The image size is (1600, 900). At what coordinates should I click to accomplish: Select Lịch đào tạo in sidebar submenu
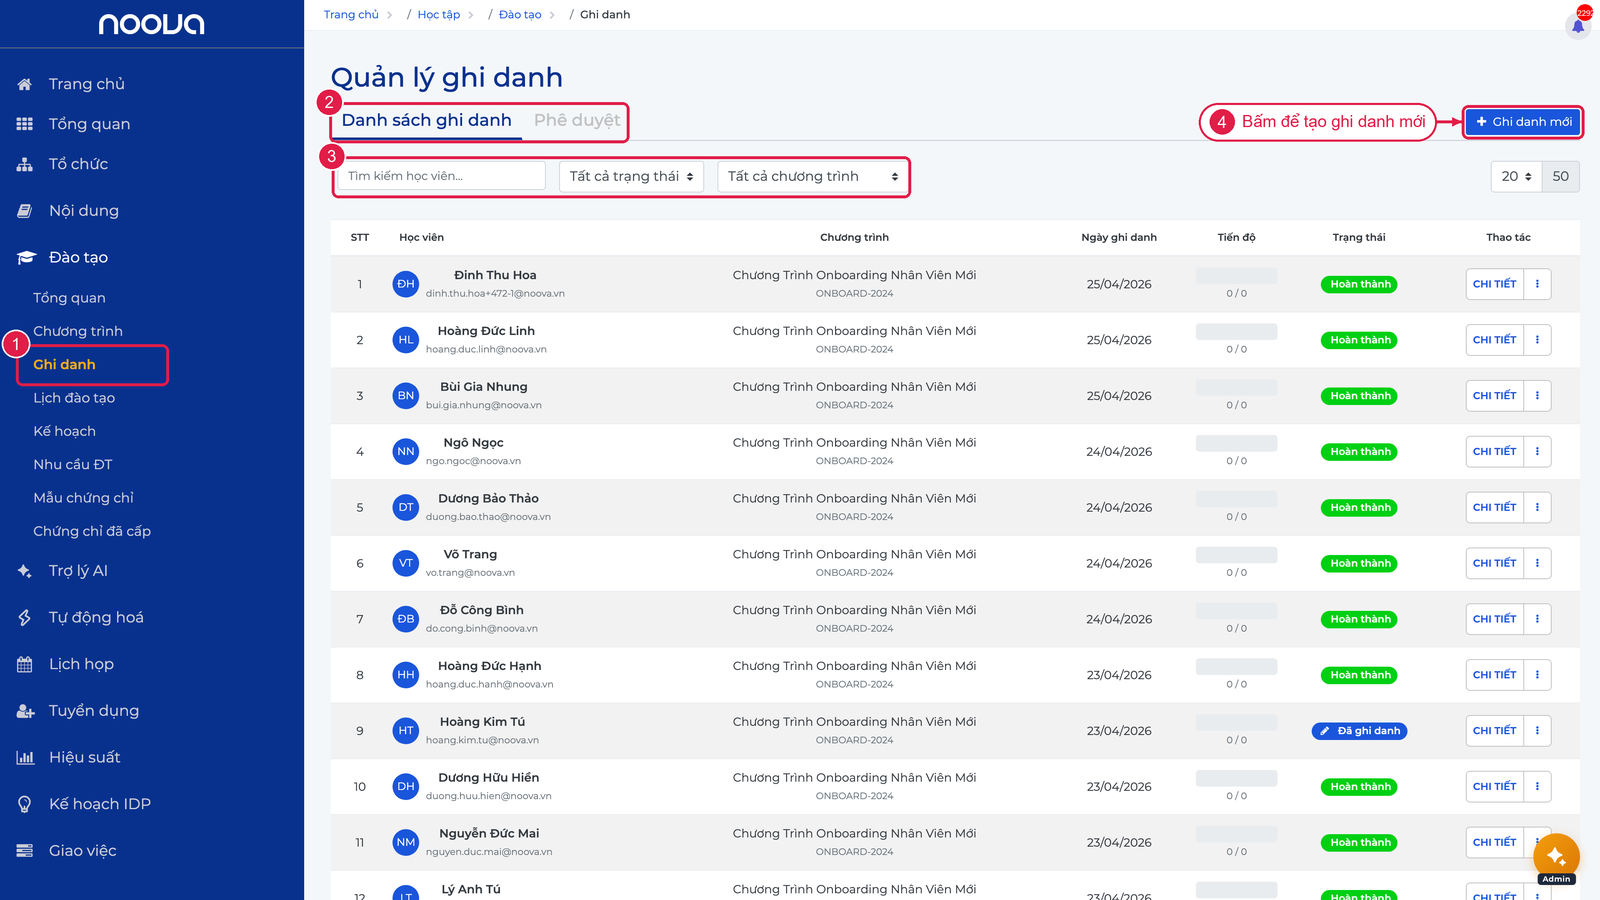[x=74, y=398]
